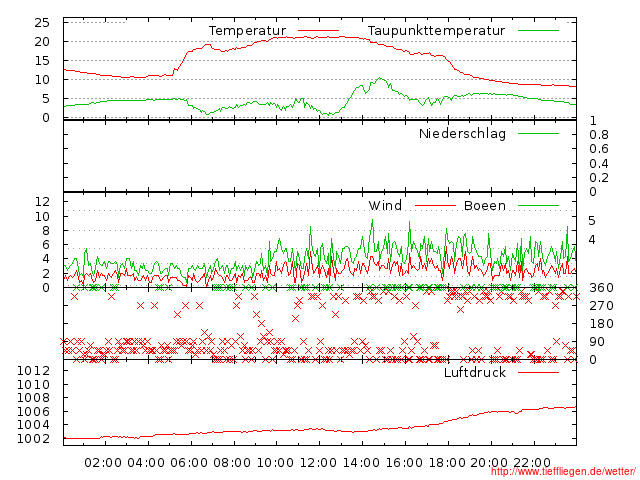Click the 1002 pressure axis value

(x=33, y=439)
